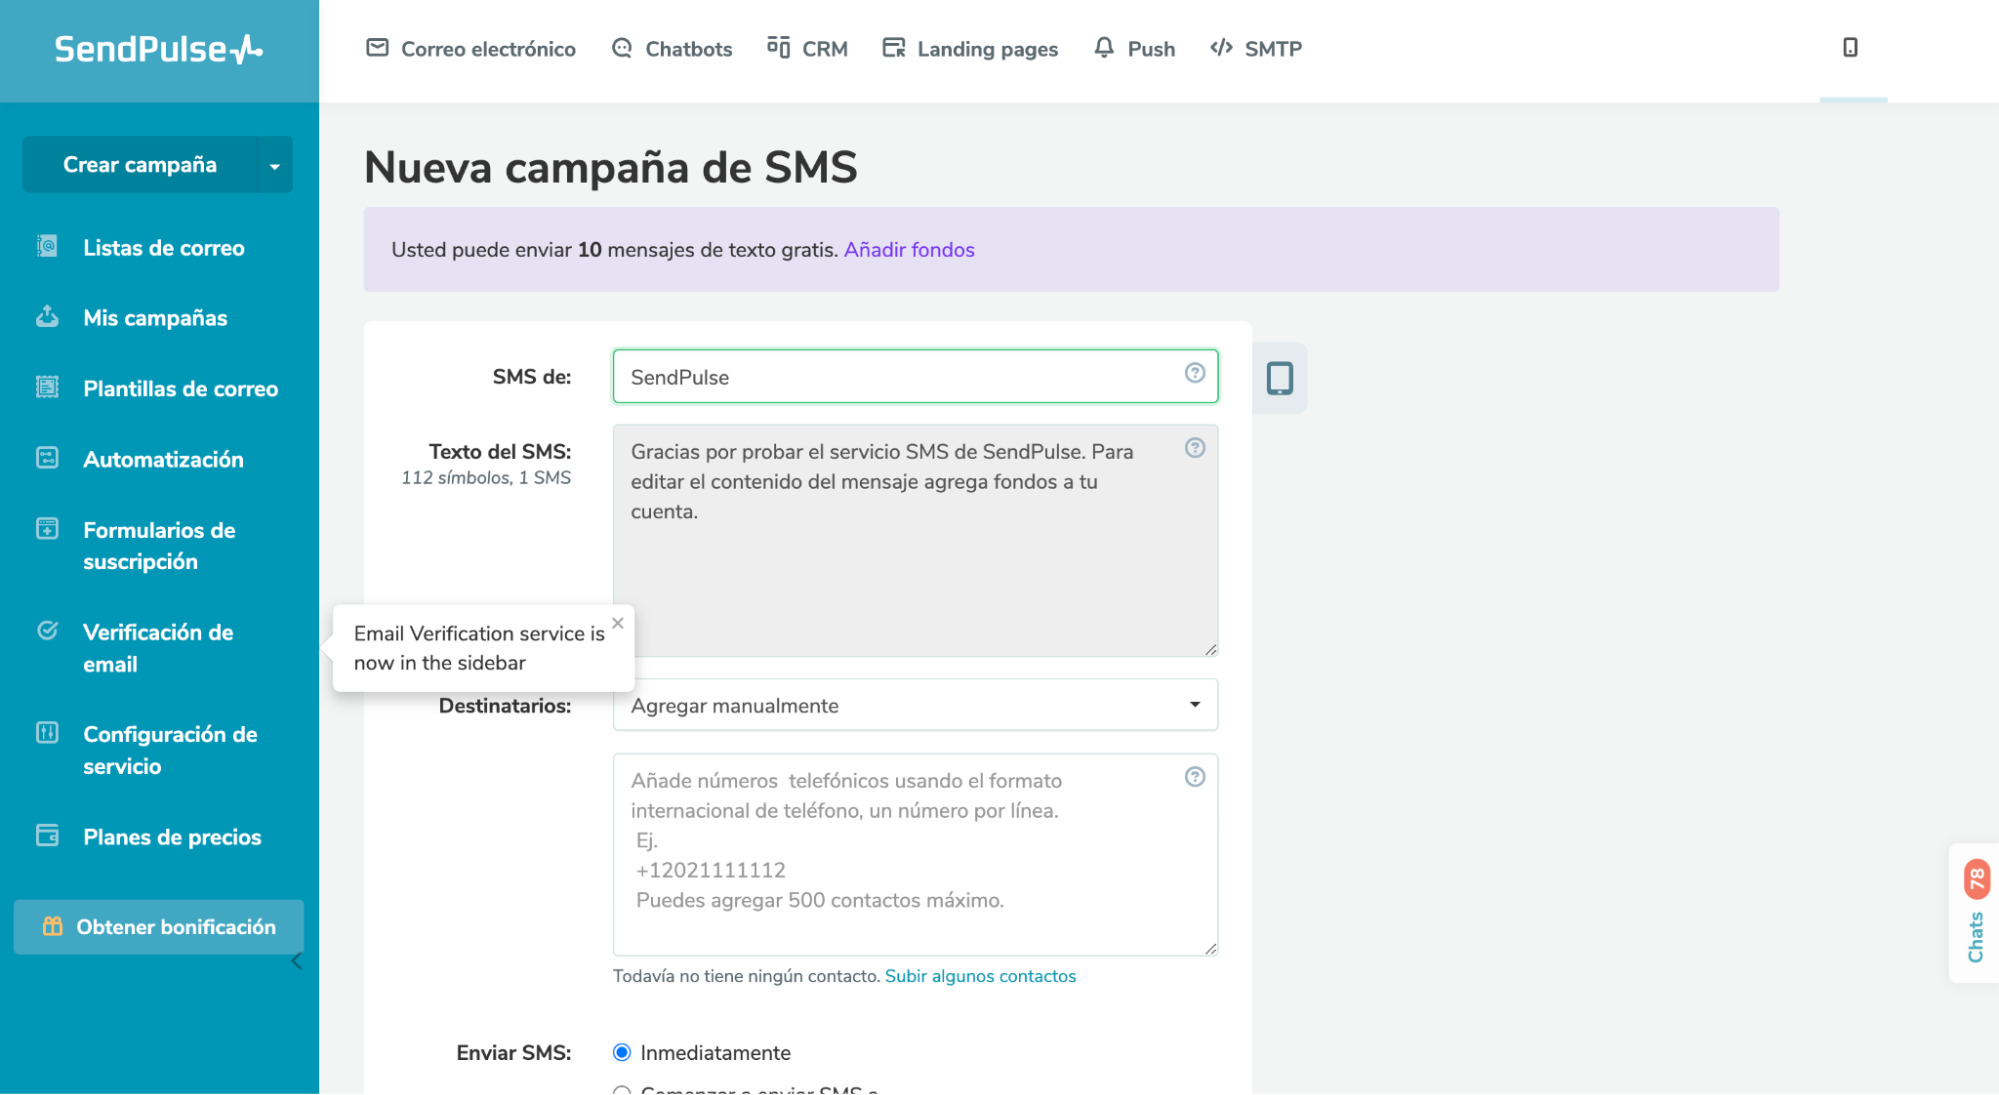The width and height of the screenshot is (1999, 1095).
Task: Open Listas de correo in the sidebar
Action: coord(164,247)
